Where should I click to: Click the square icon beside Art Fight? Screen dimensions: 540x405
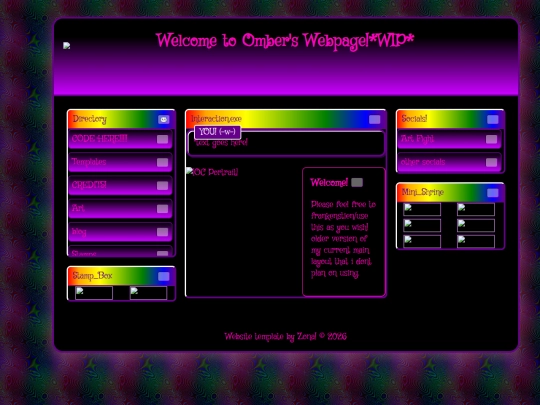[491, 139]
